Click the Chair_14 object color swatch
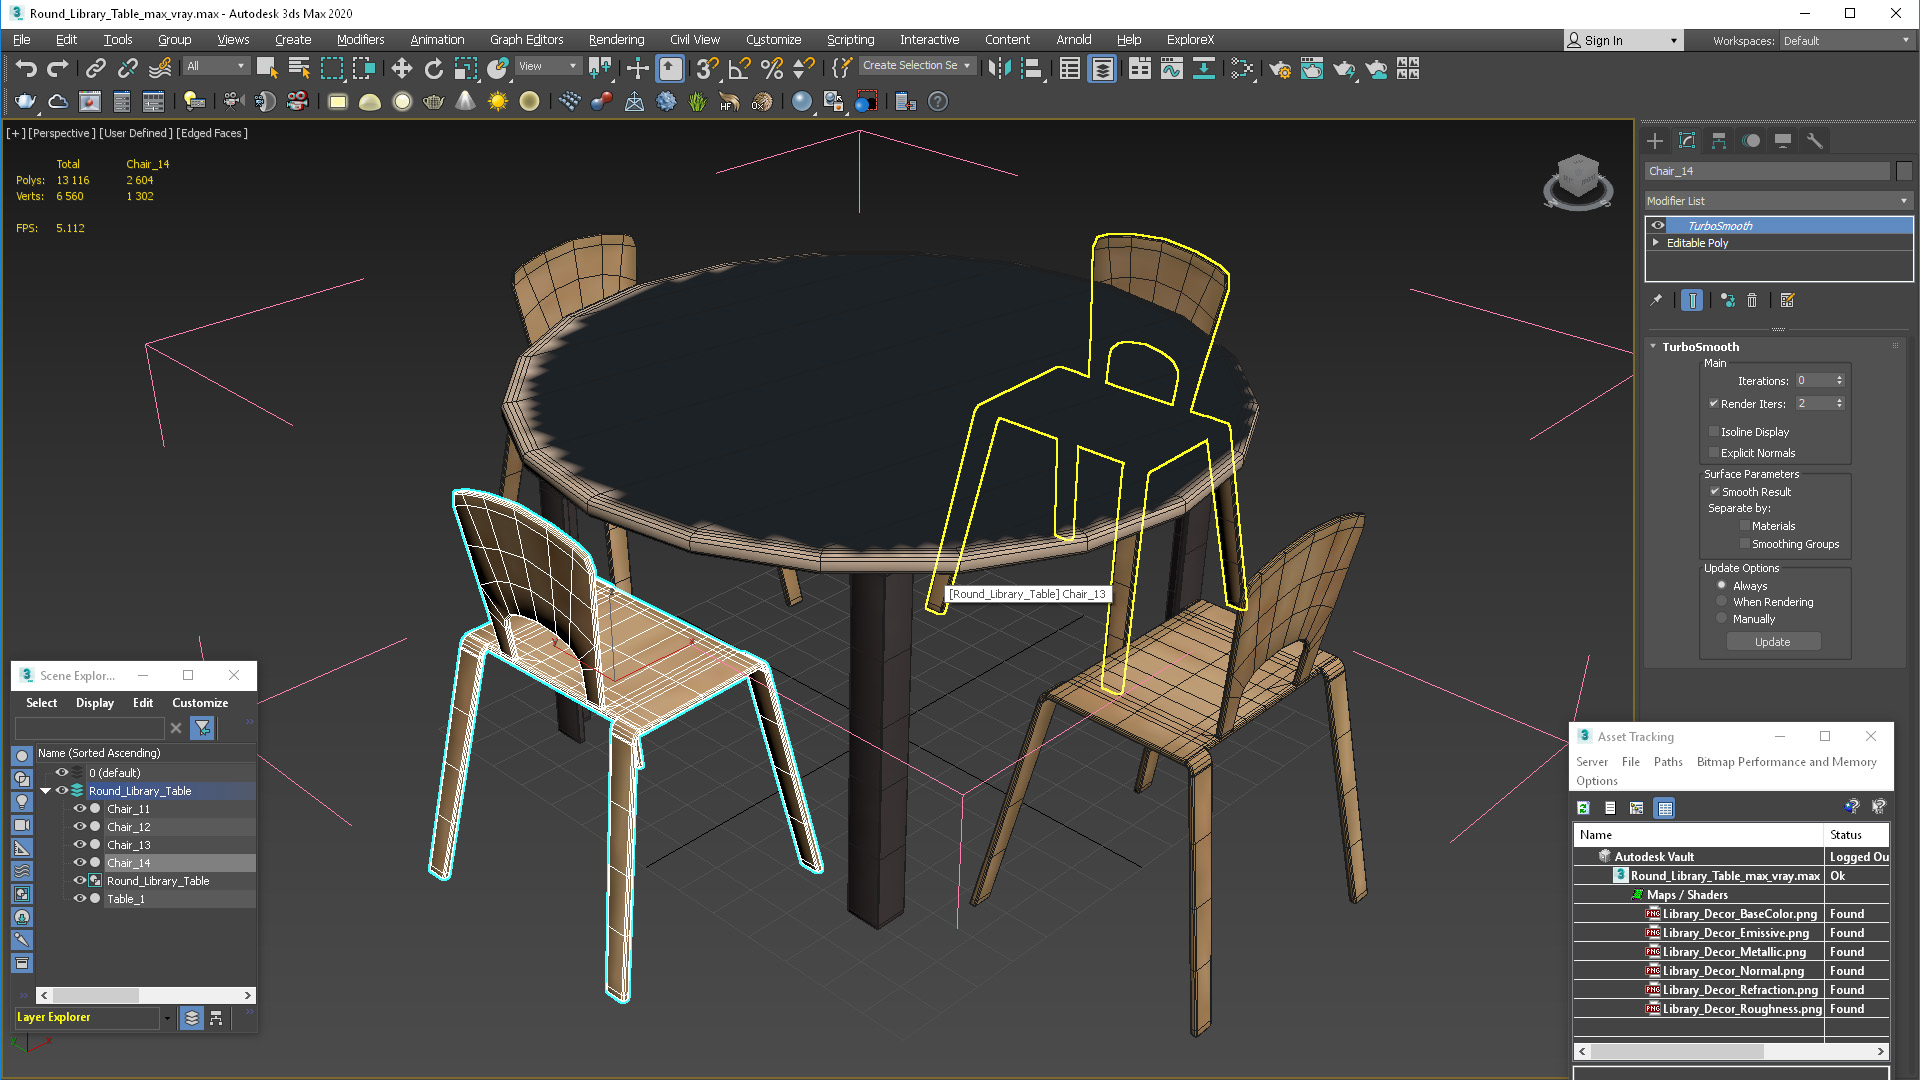The height and width of the screenshot is (1080, 1920). (1904, 171)
